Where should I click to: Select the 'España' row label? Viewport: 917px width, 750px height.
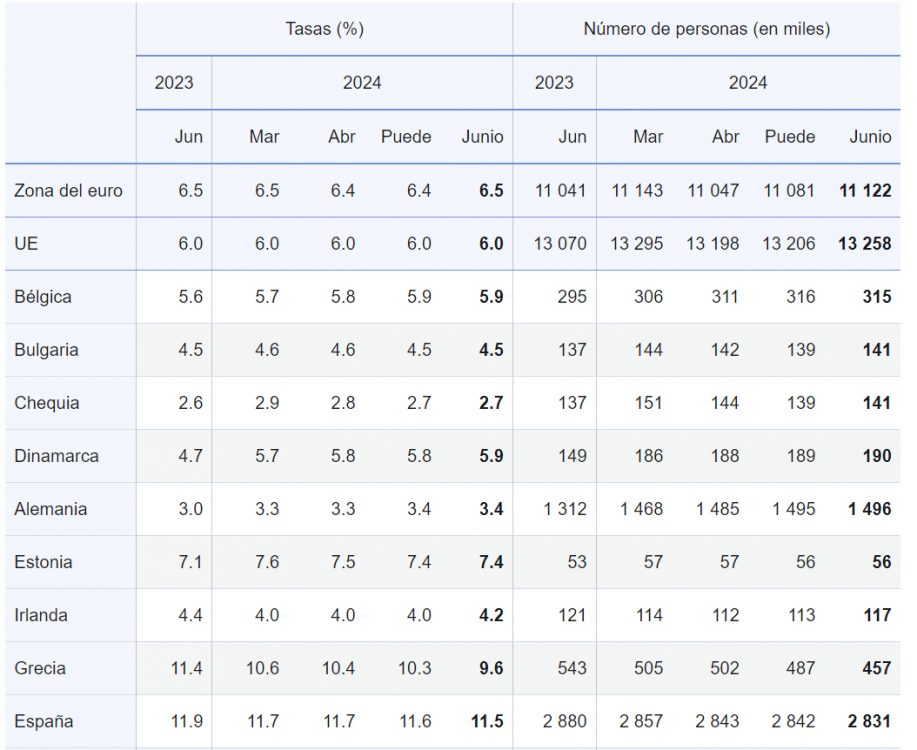(44, 721)
